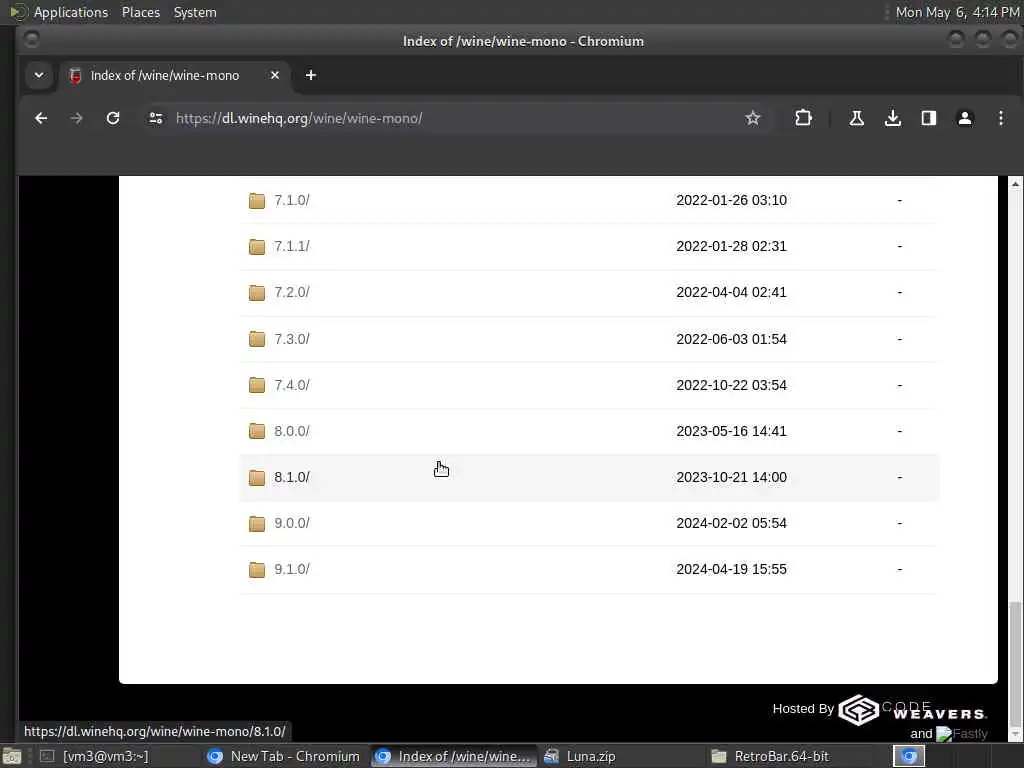This screenshot has height=768, width=1024.
Task: Click the forward navigation arrow
Action: point(76,118)
